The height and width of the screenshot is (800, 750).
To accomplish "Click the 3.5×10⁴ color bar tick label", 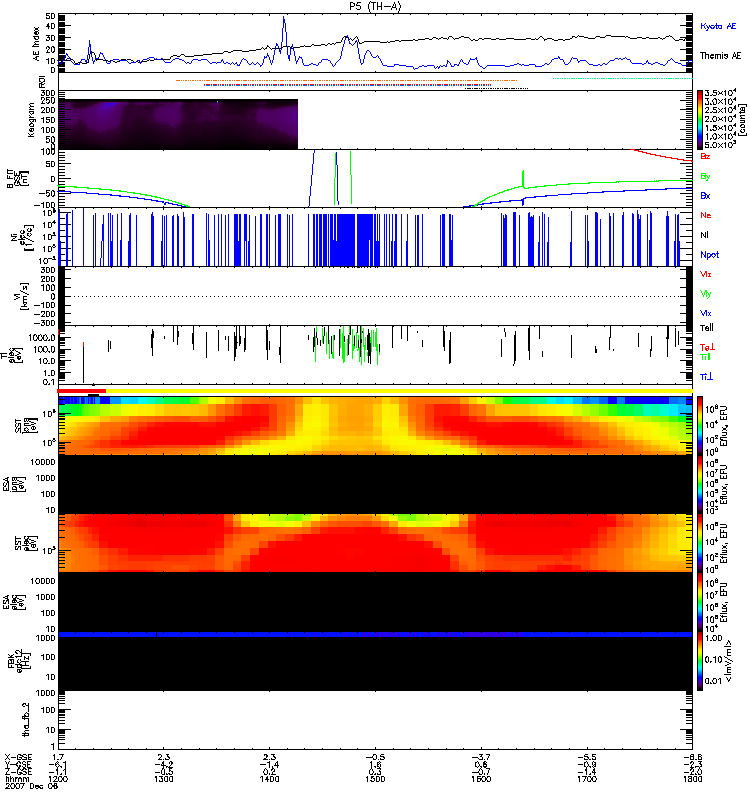I will click(x=720, y=93).
